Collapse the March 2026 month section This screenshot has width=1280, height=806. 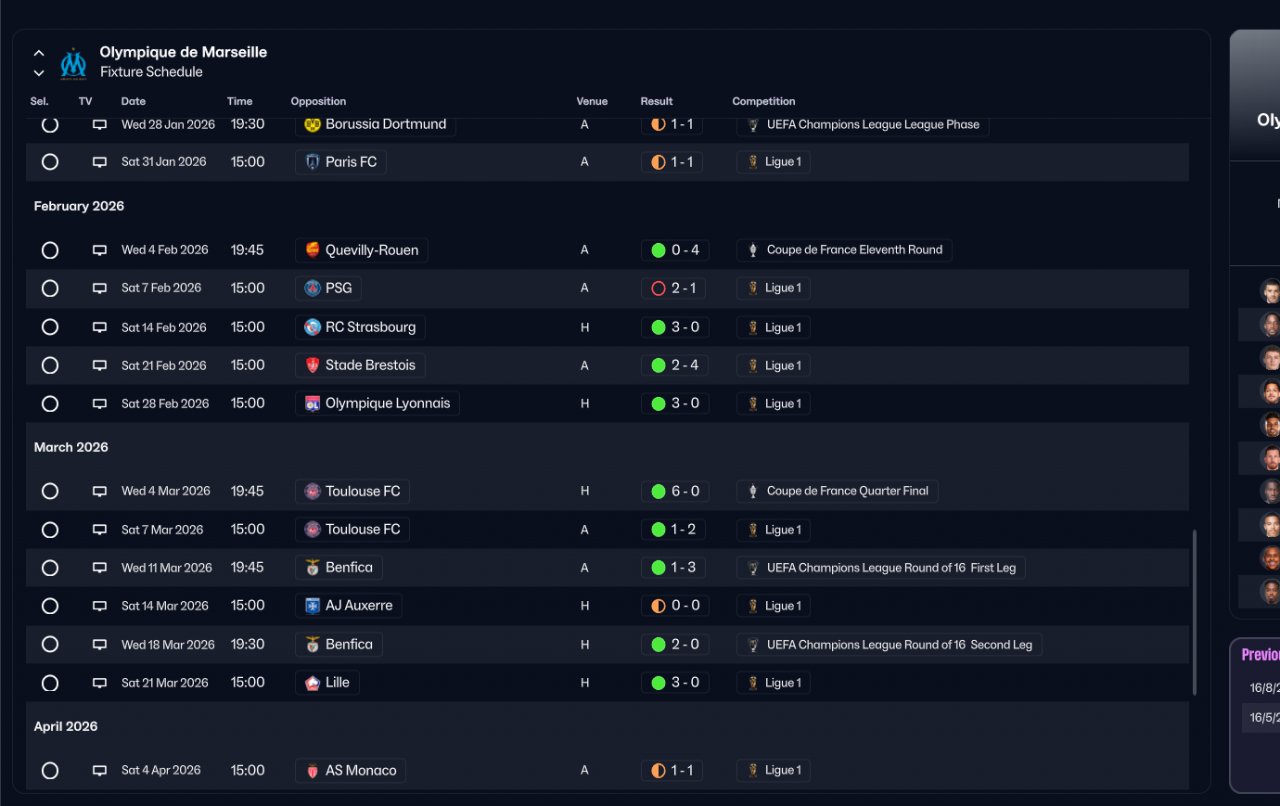[x=71, y=447]
